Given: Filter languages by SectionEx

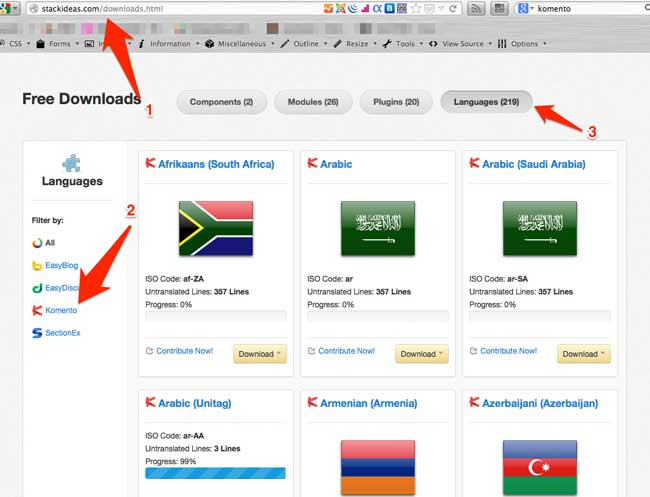Looking at the screenshot, I should click(x=56, y=332).
